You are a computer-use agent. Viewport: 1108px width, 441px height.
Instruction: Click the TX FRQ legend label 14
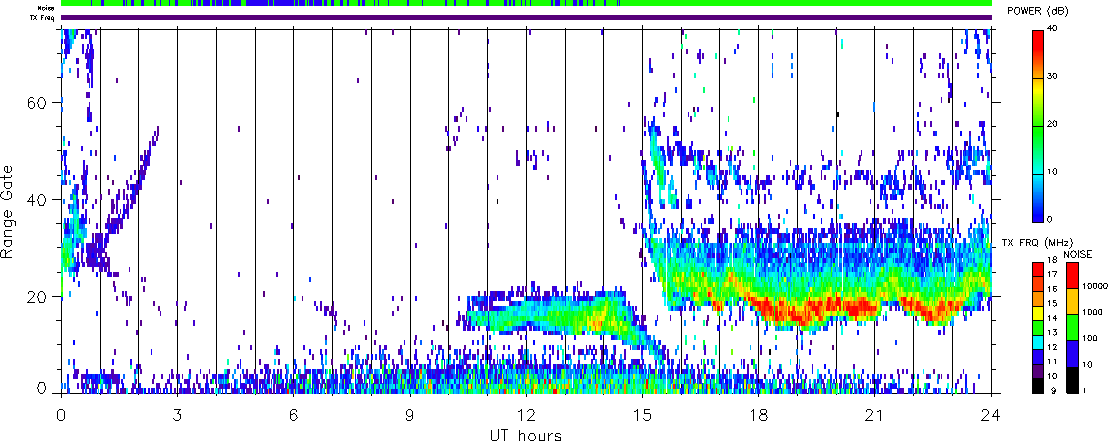point(1054,319)
